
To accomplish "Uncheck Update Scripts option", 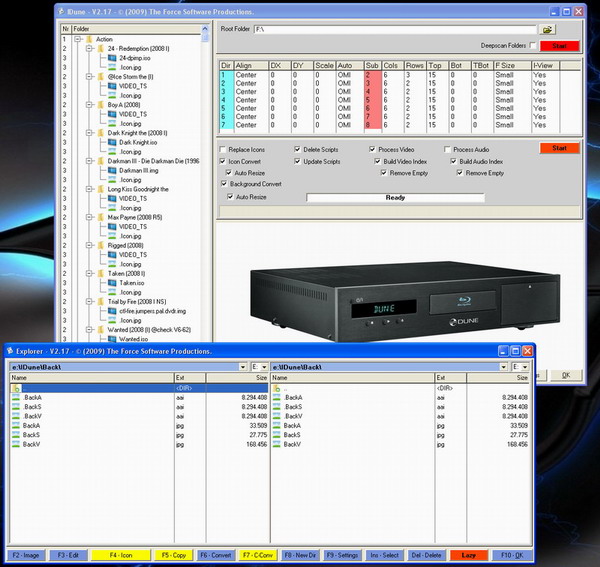I will tap(297, 161).
